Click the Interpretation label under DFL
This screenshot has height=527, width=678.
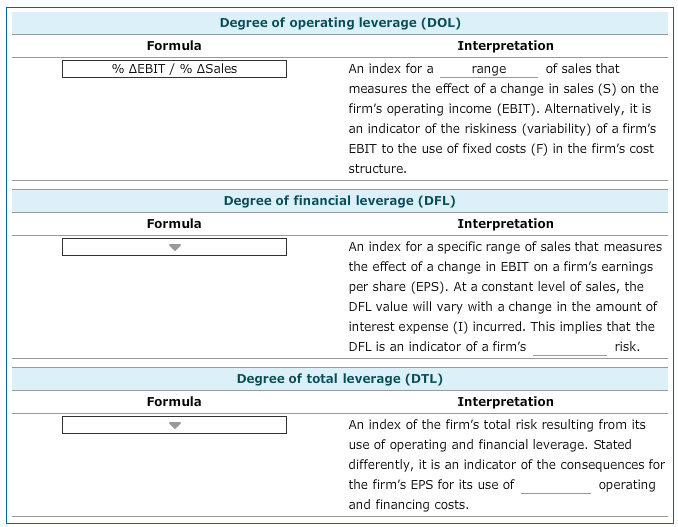505,224
